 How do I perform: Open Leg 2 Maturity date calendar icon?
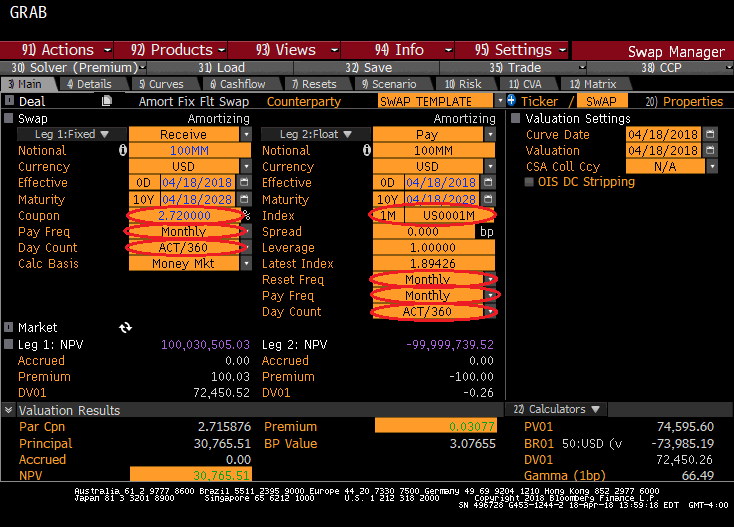[x=488, y=199]
